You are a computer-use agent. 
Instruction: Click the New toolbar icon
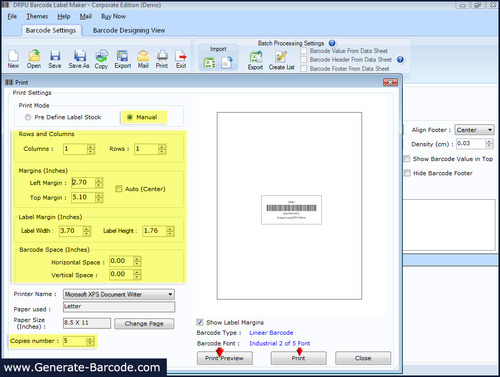click(x=13, y=59)
